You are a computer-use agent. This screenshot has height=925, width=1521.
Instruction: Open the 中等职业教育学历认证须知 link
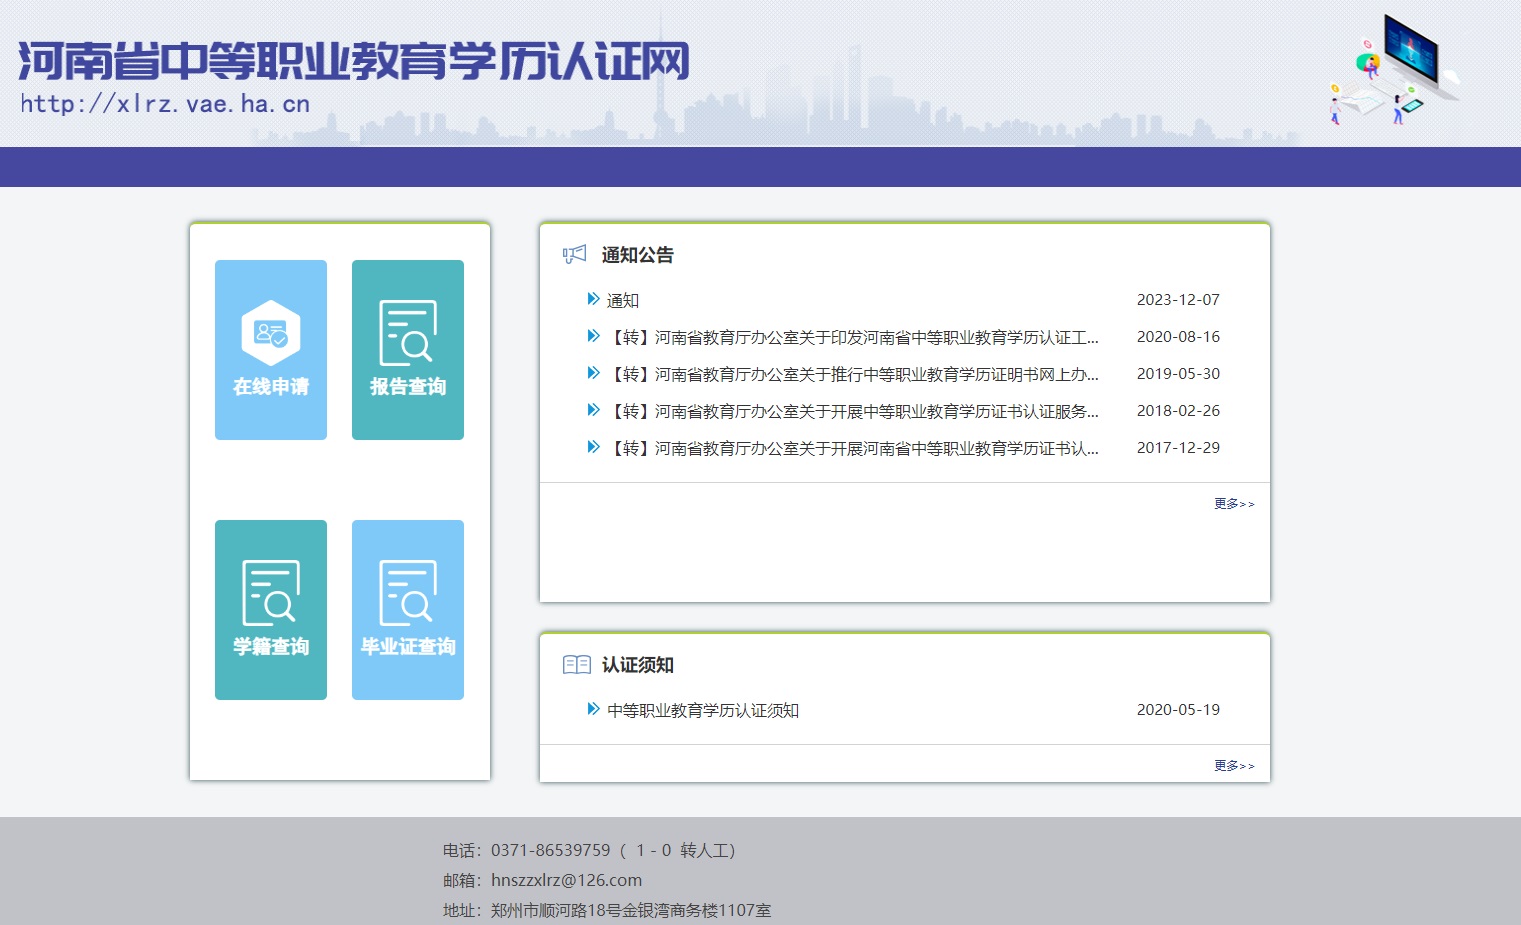[x=703, y=710]
